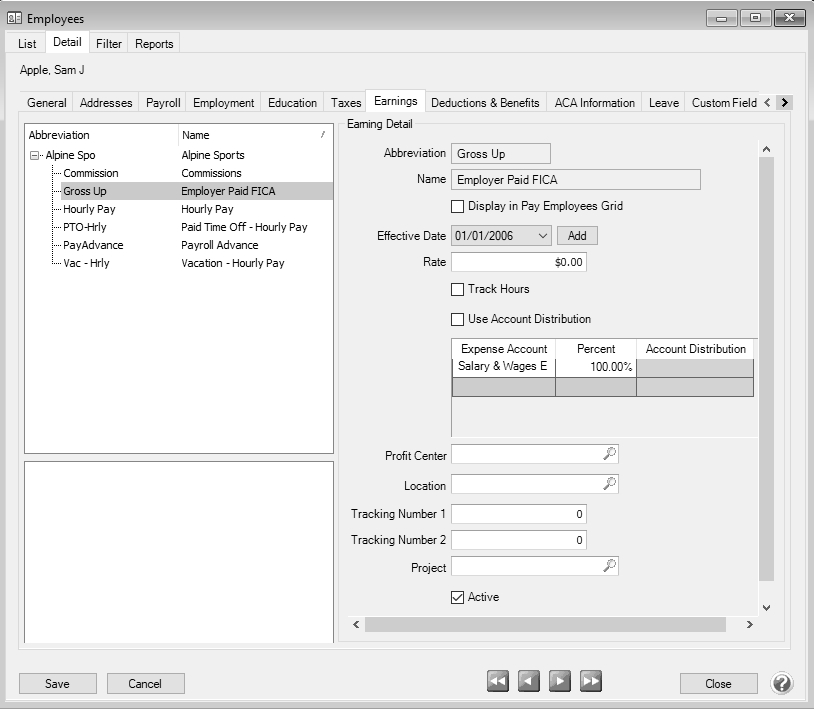
Task: Click the Profit Center lookup magnifier
Action: coord(609,454)
